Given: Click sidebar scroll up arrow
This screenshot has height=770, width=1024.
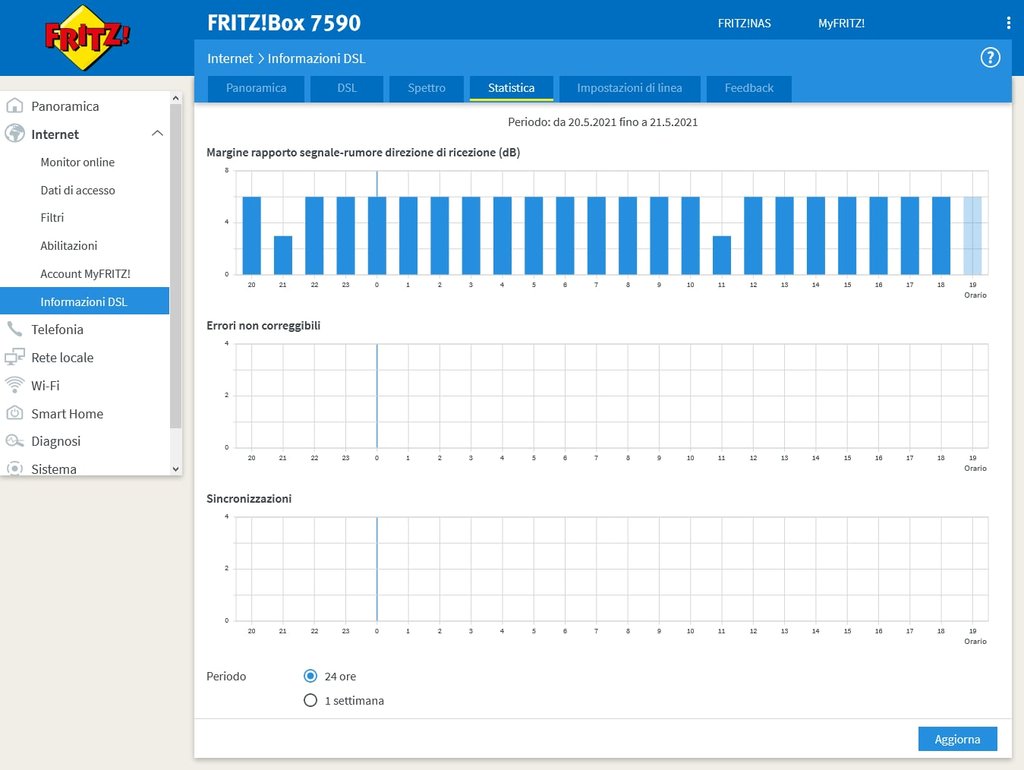Looking at the screenshot, I should click(175, 98).
